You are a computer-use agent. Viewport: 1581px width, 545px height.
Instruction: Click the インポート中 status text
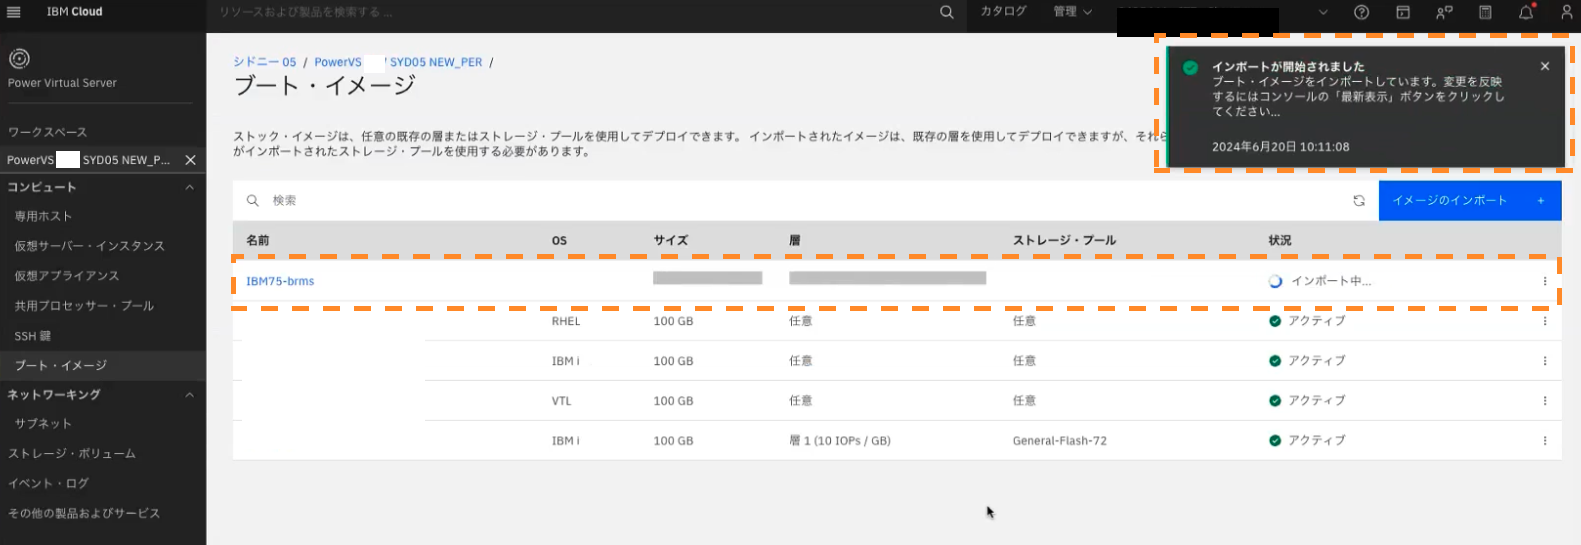pyautogui.click(x=1331, y=282)
